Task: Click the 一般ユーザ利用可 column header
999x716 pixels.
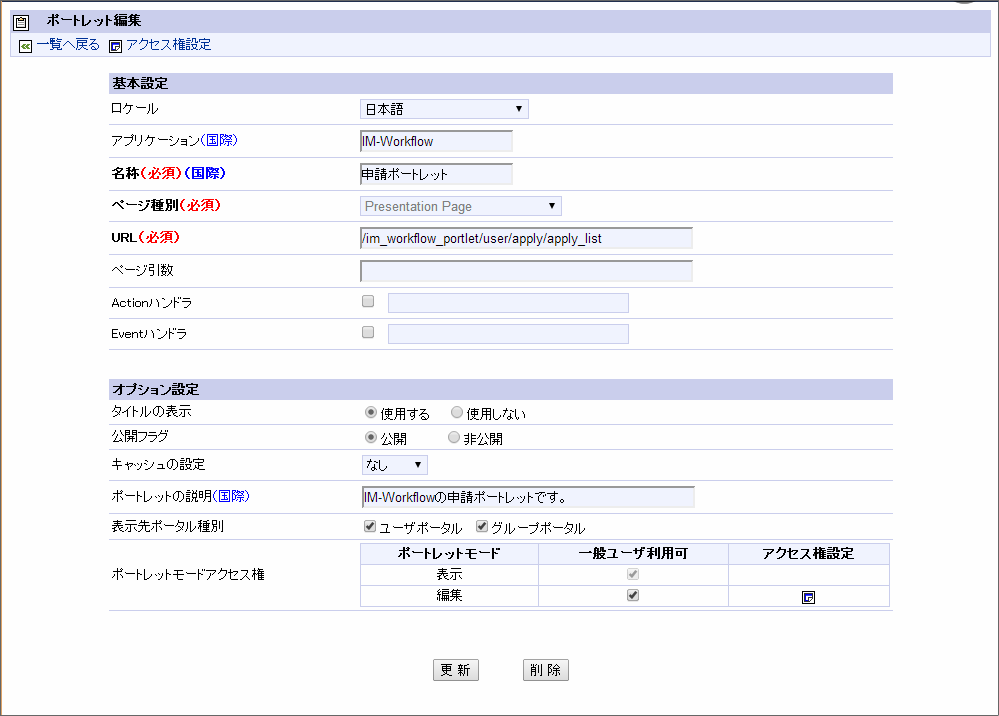Action: point(633,554)
